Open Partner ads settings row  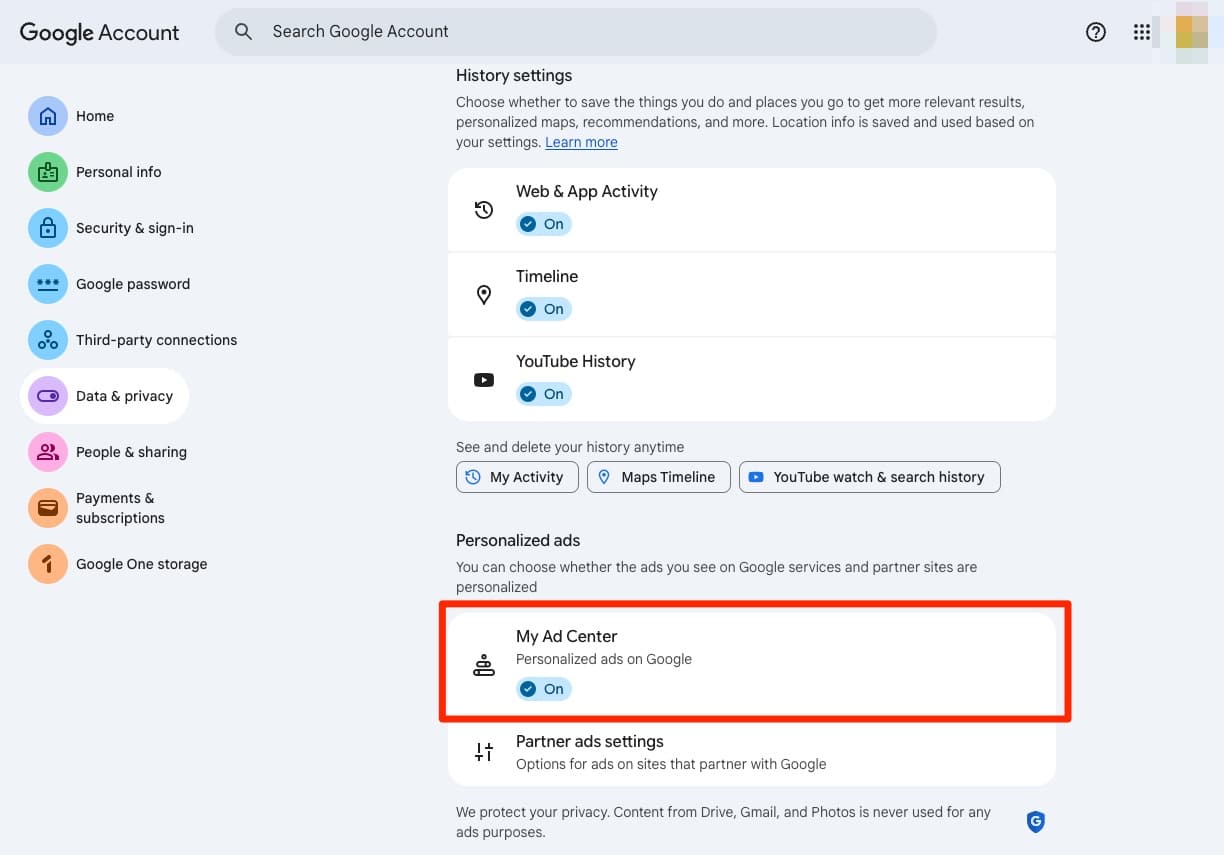pos(752,754)
